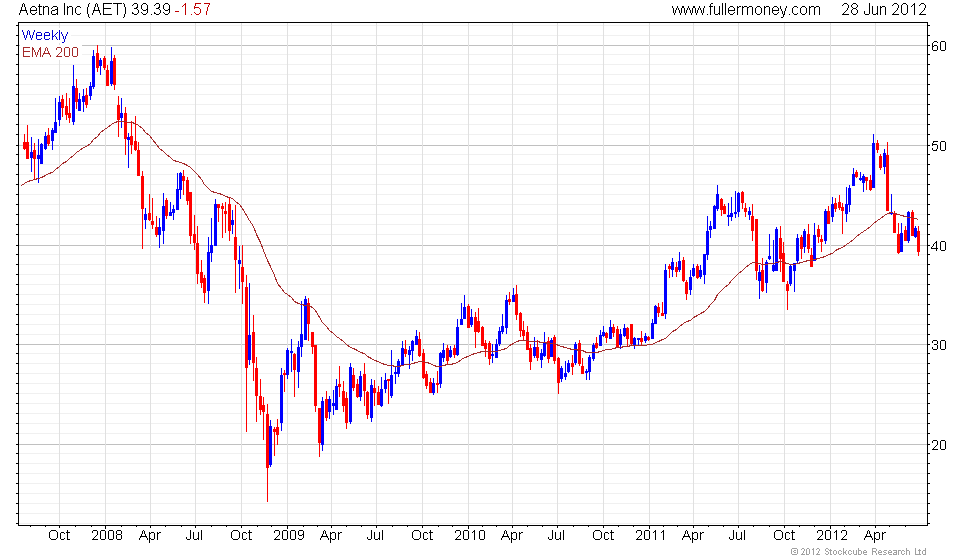The height and width of the screenshot is (560, 980).
Task: Click the '© 2012 Stockcube Research Ltd' copyright text
Action: pos(858,552)
